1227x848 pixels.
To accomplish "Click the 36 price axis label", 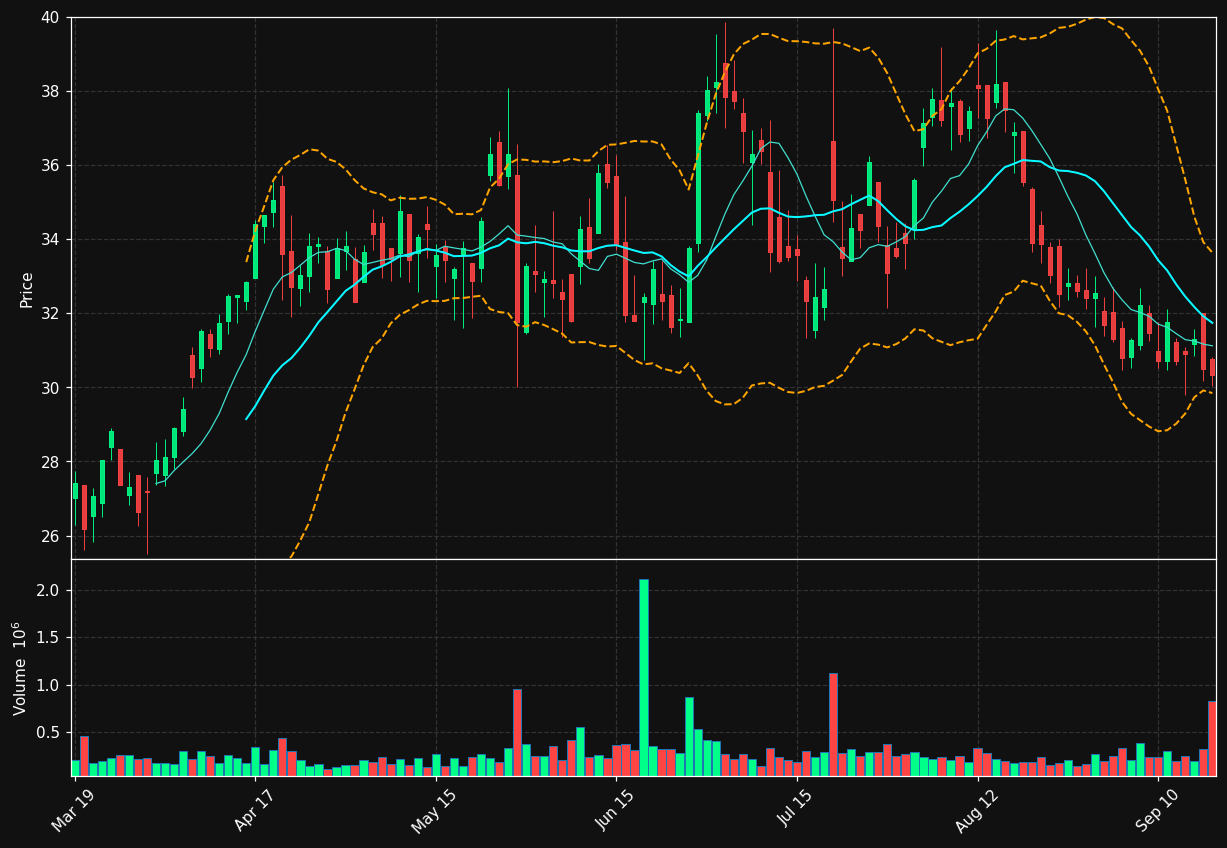I will pos(50,165).
